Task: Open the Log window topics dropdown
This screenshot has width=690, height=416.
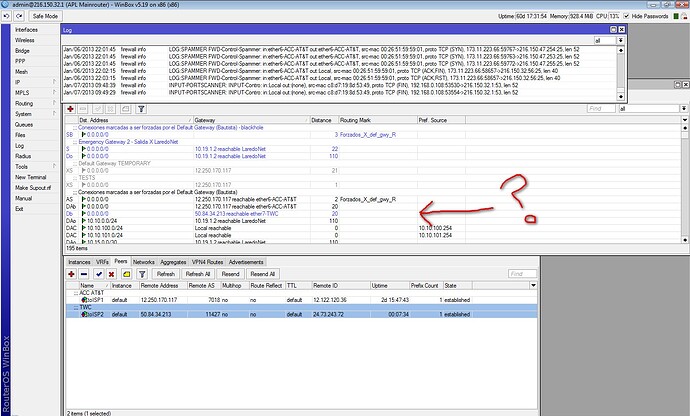Action: point(620,40)
